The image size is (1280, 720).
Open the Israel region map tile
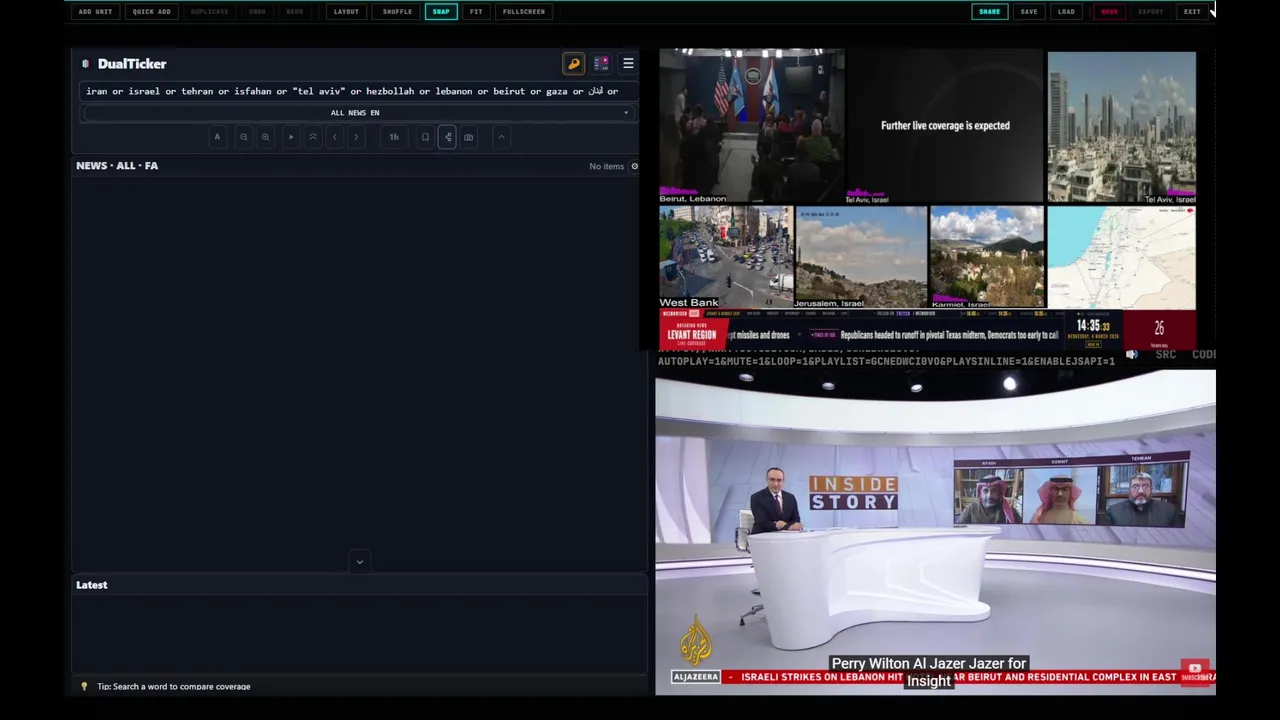point(1121,257)
